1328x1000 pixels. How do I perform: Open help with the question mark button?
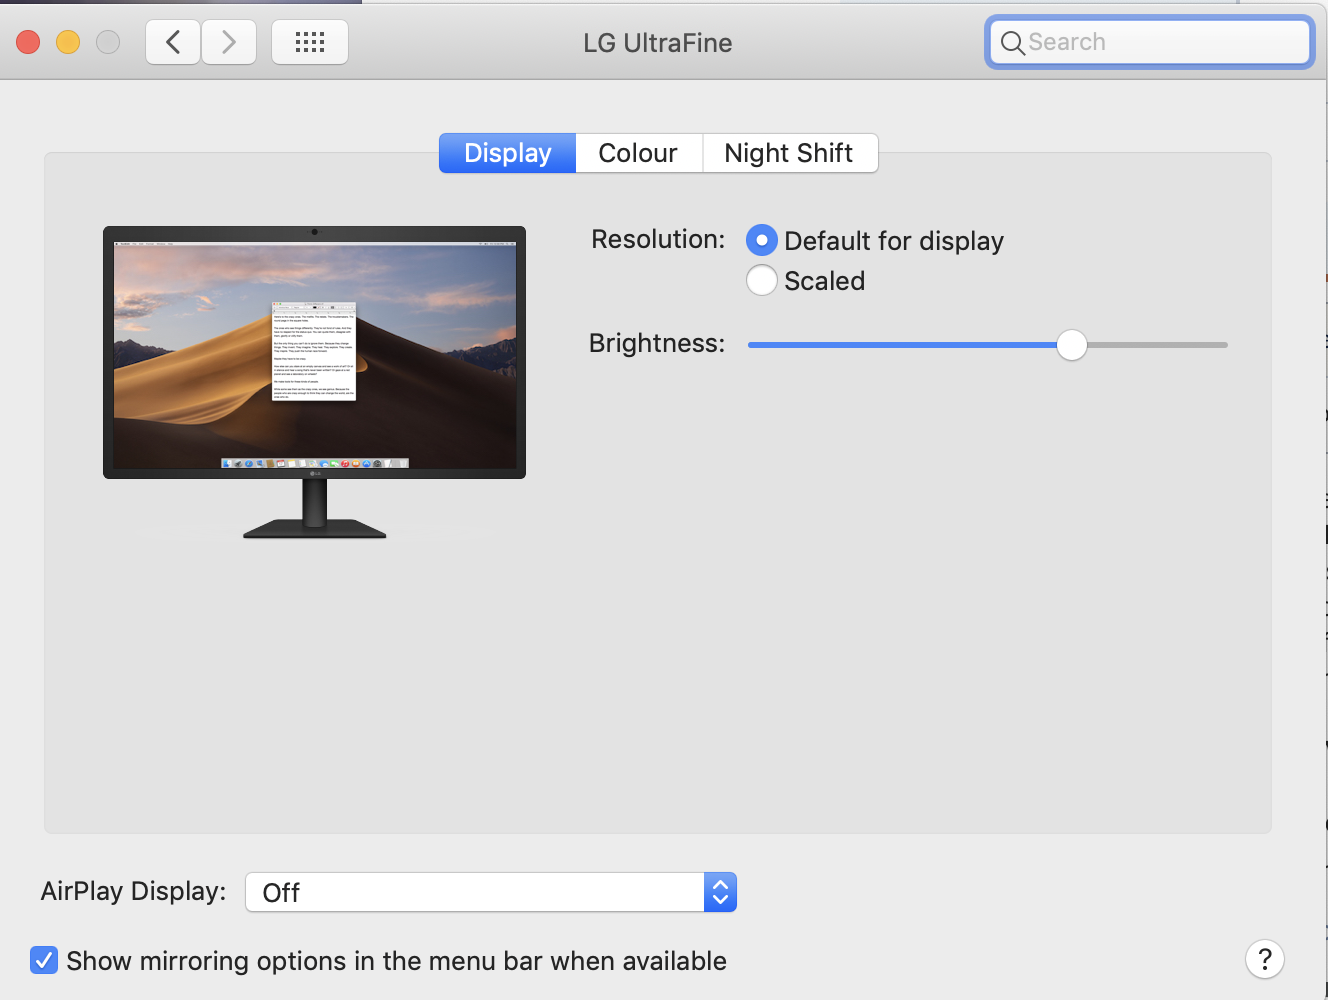coord(1264,959)
